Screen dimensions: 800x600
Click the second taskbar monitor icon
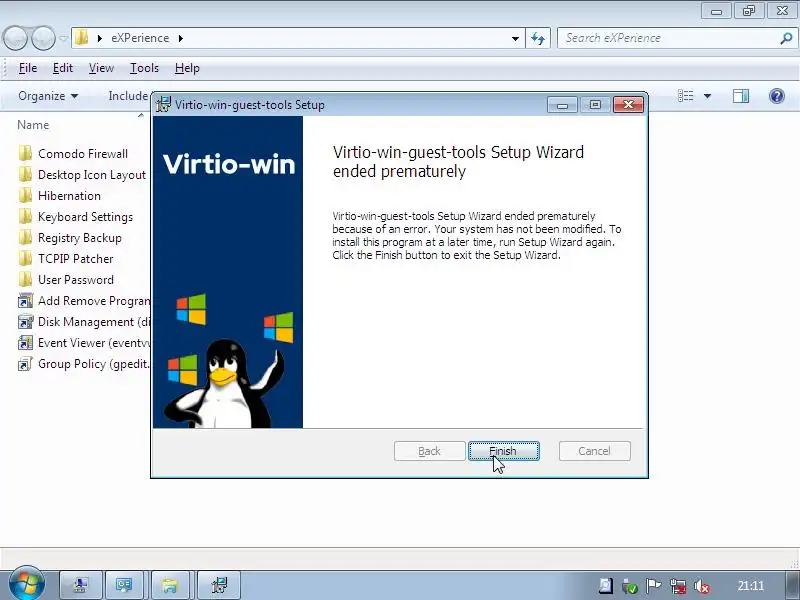124,585
